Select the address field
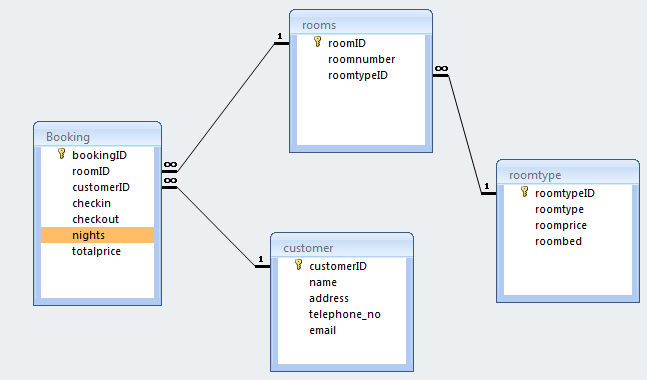The height and width of the screenshot is (380, 647). [x=342, y=298]
